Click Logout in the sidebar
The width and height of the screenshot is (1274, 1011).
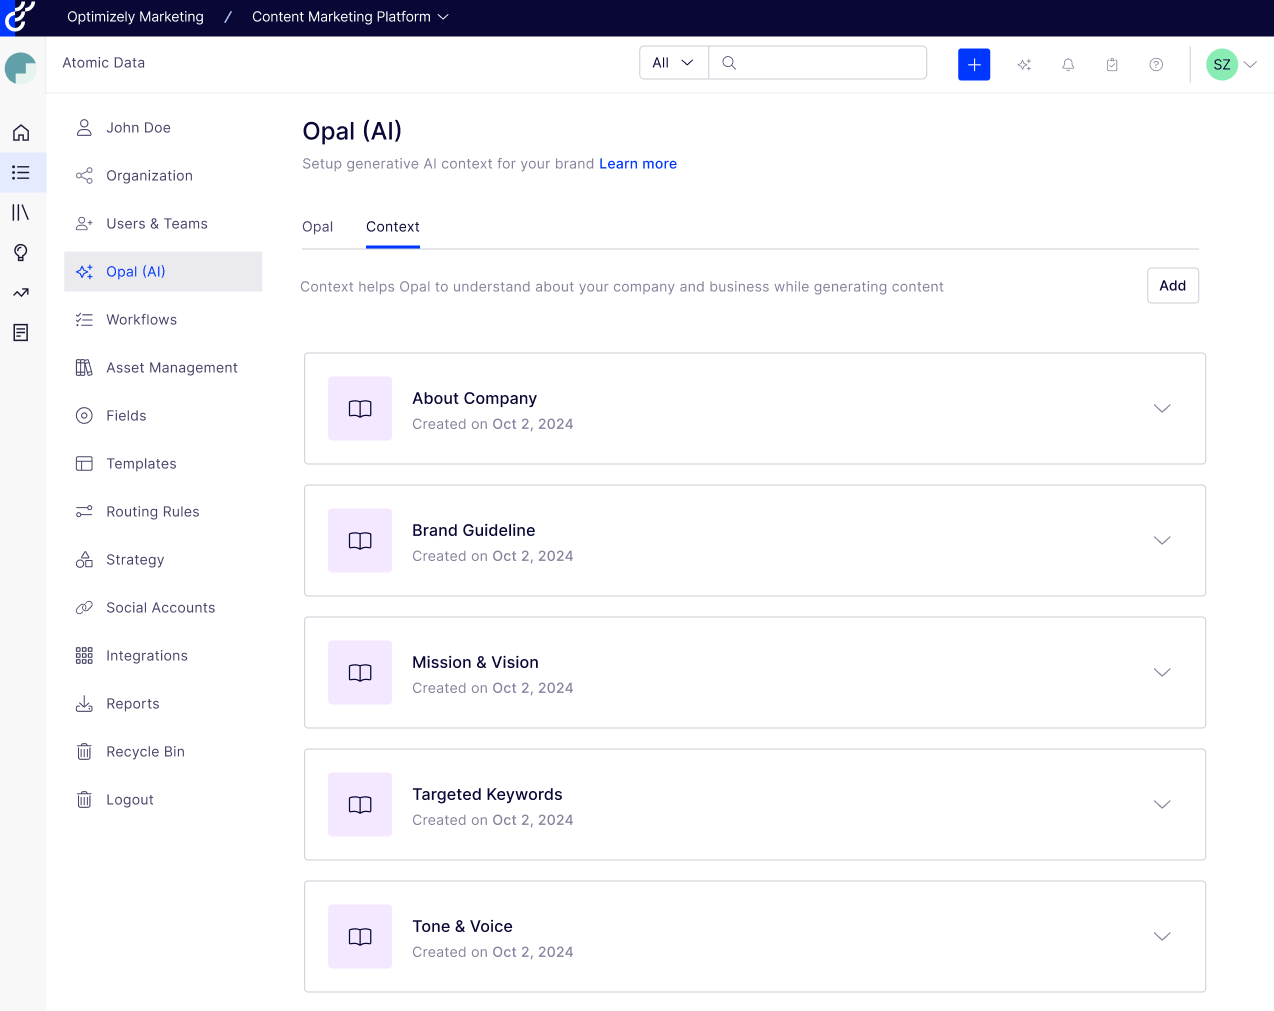163,800
